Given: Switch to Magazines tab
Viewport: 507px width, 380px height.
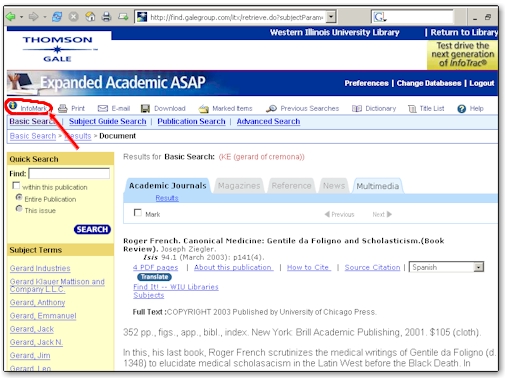Looking at the screenshot, I should tap(239, 186).
